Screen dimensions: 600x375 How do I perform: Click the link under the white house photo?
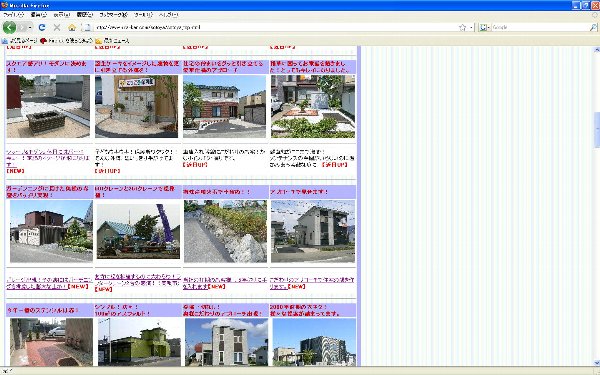tap(312, 283)
